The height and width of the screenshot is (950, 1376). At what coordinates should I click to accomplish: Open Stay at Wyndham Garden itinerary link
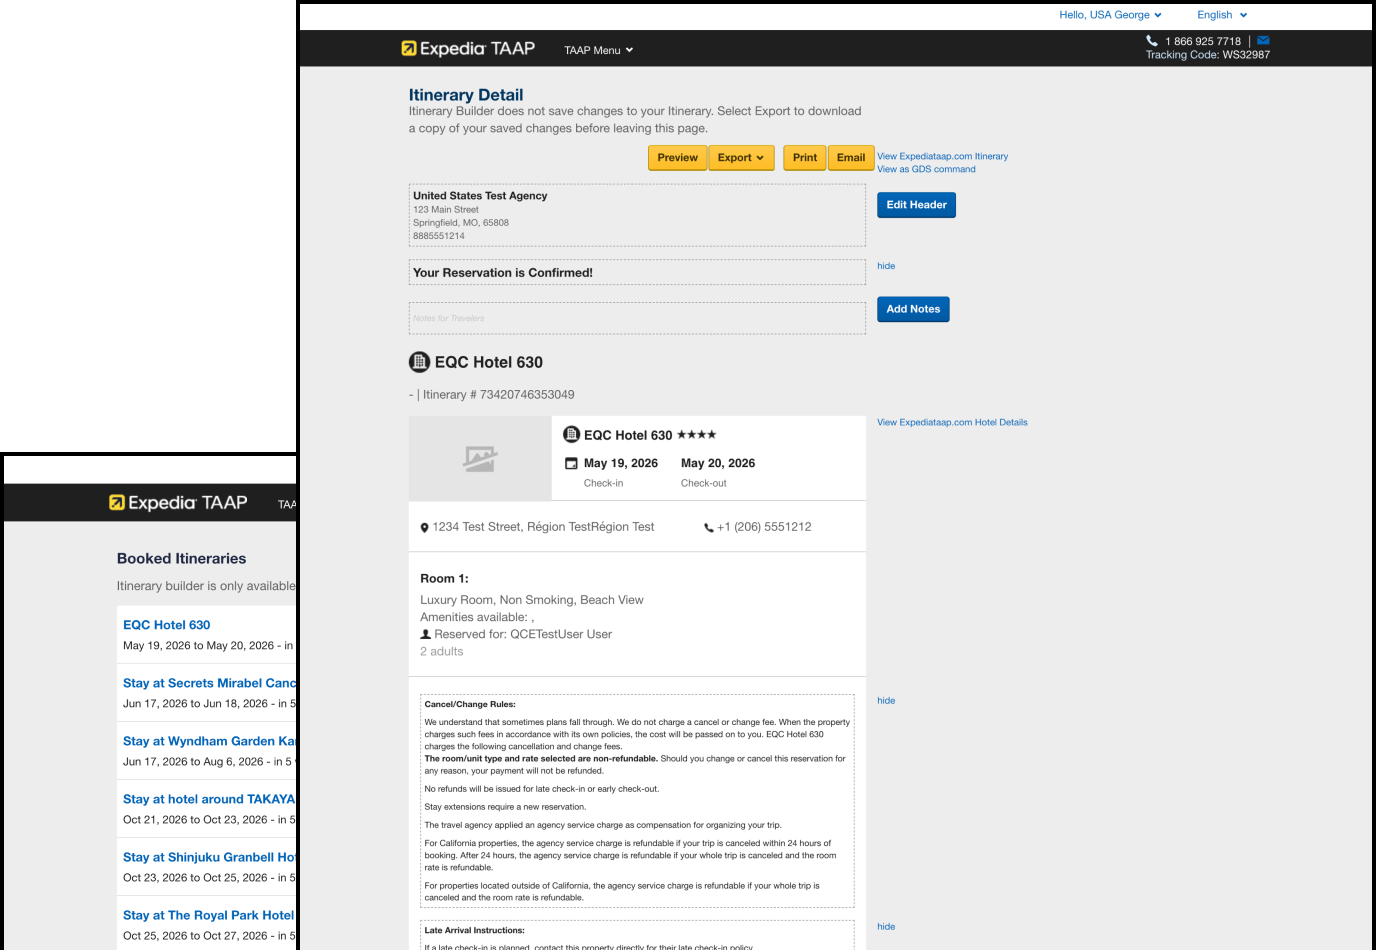[210, 741]
